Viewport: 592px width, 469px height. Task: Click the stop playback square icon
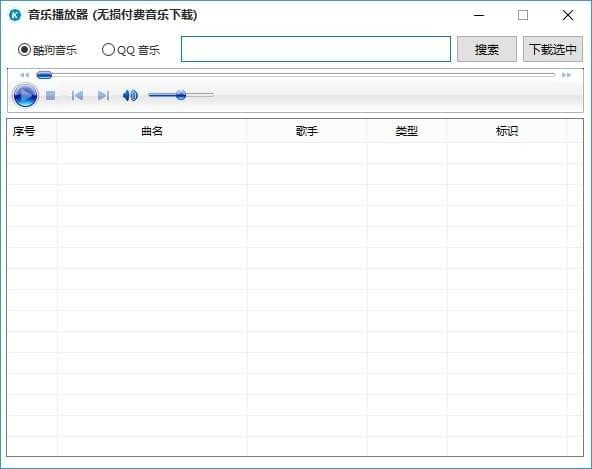point(51,96)
